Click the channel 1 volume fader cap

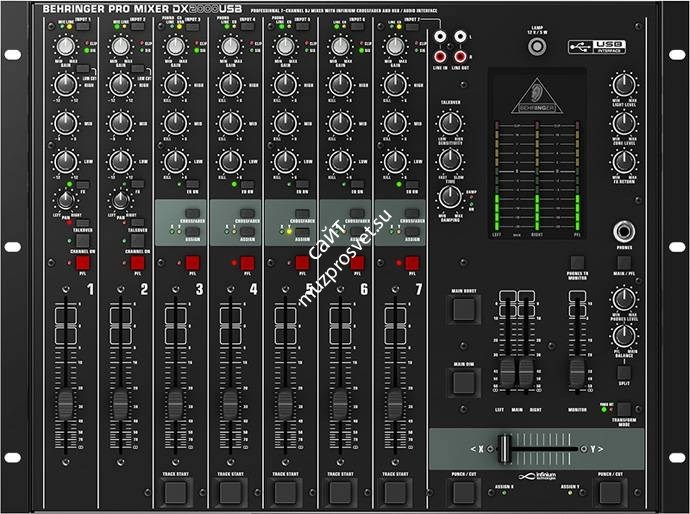tap(66, 404)
